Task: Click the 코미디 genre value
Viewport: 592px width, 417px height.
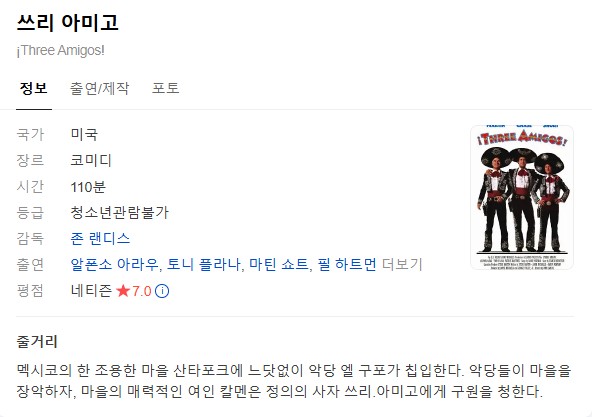Action: [91, 161]
